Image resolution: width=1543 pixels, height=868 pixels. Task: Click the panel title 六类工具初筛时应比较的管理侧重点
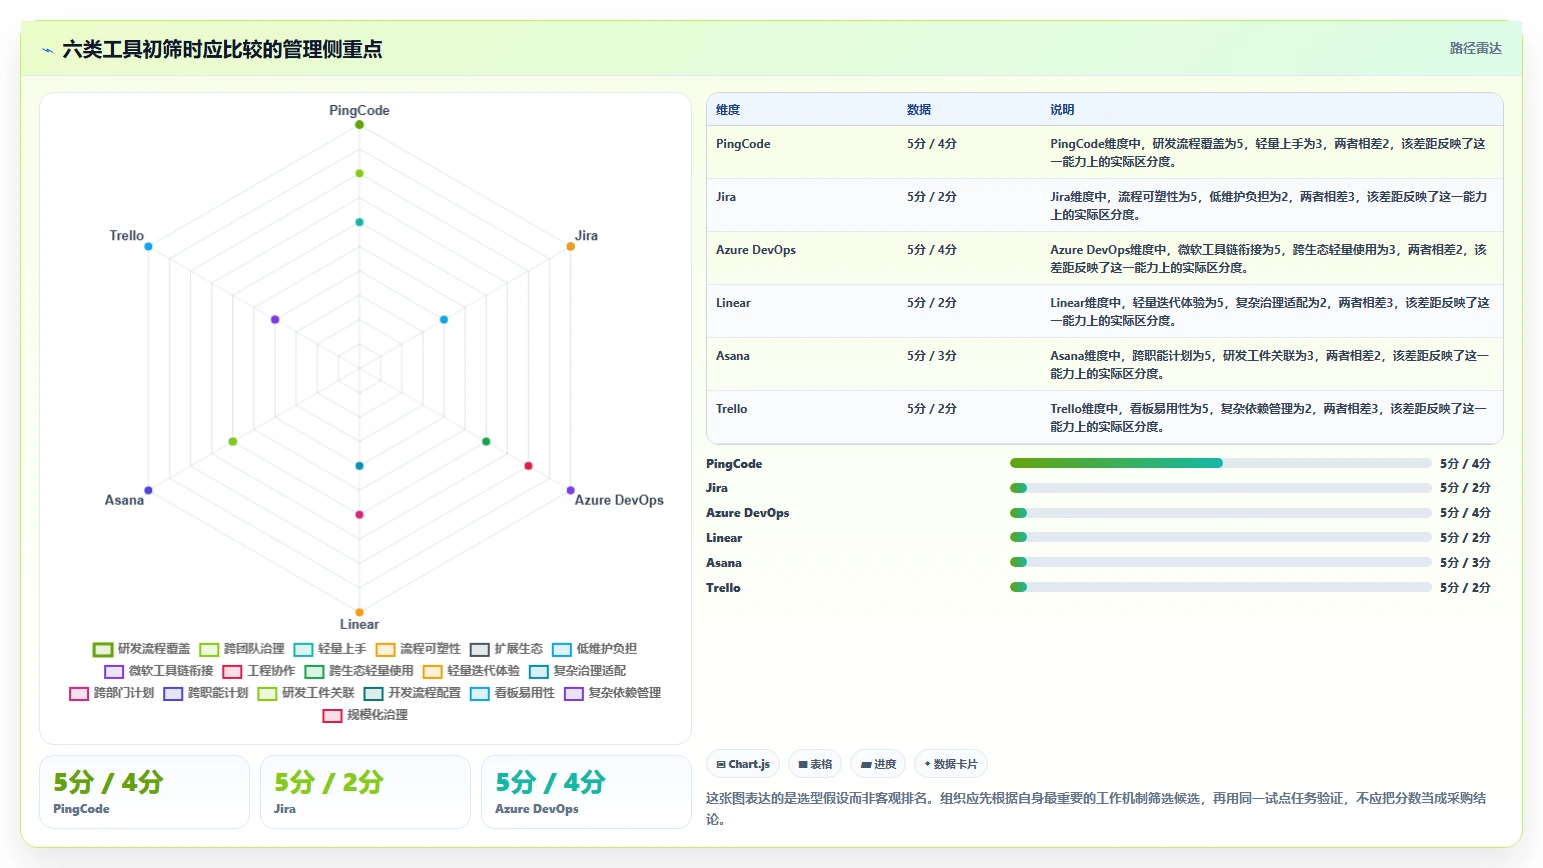coord(222,50)
